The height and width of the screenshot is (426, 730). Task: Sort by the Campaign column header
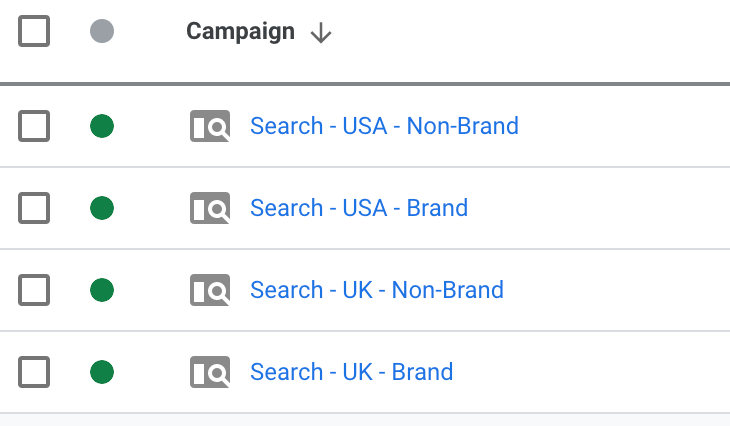coord(240,32)
